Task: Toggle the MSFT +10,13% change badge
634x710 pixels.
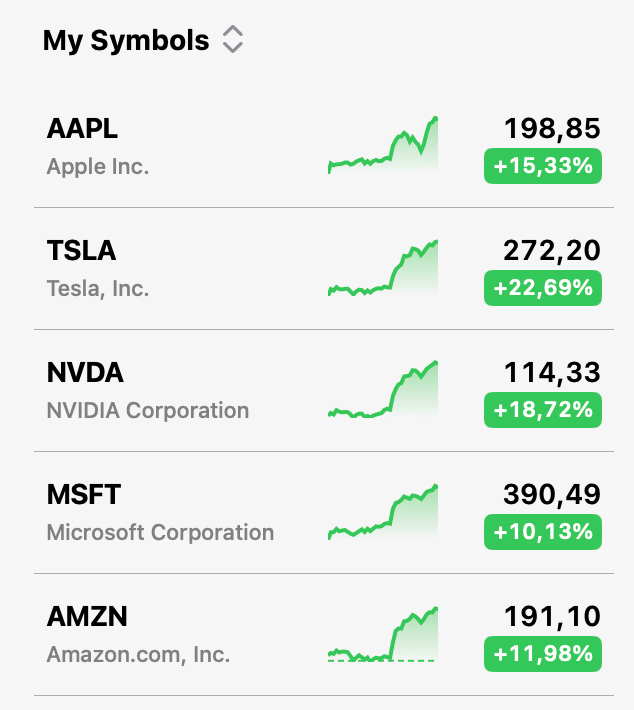Action: pyautogui.click(x=543, y=532)
